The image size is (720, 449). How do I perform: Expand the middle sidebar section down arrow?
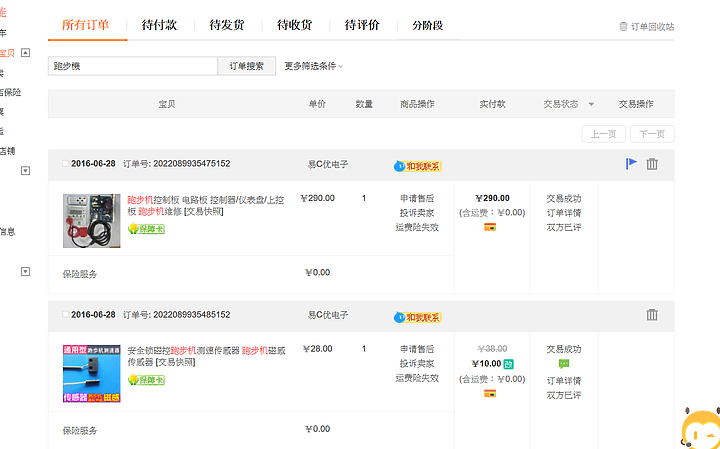[x=26, y=171]
